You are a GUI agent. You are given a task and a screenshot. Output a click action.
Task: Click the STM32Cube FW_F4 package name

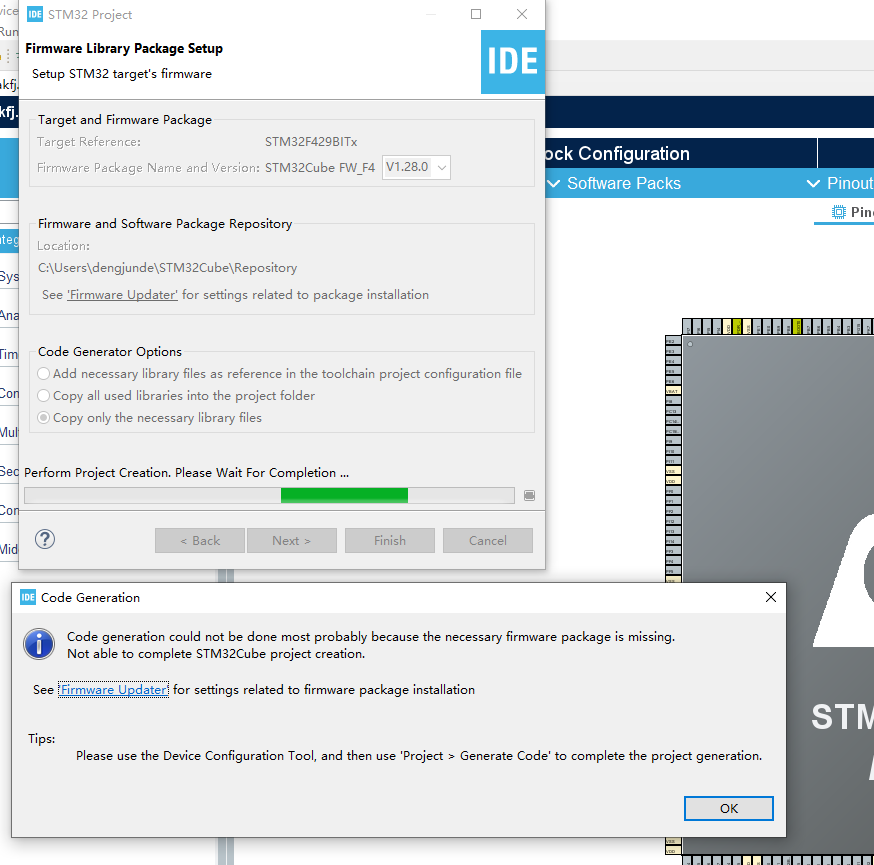pyautogui.click(x=320, y=168)
